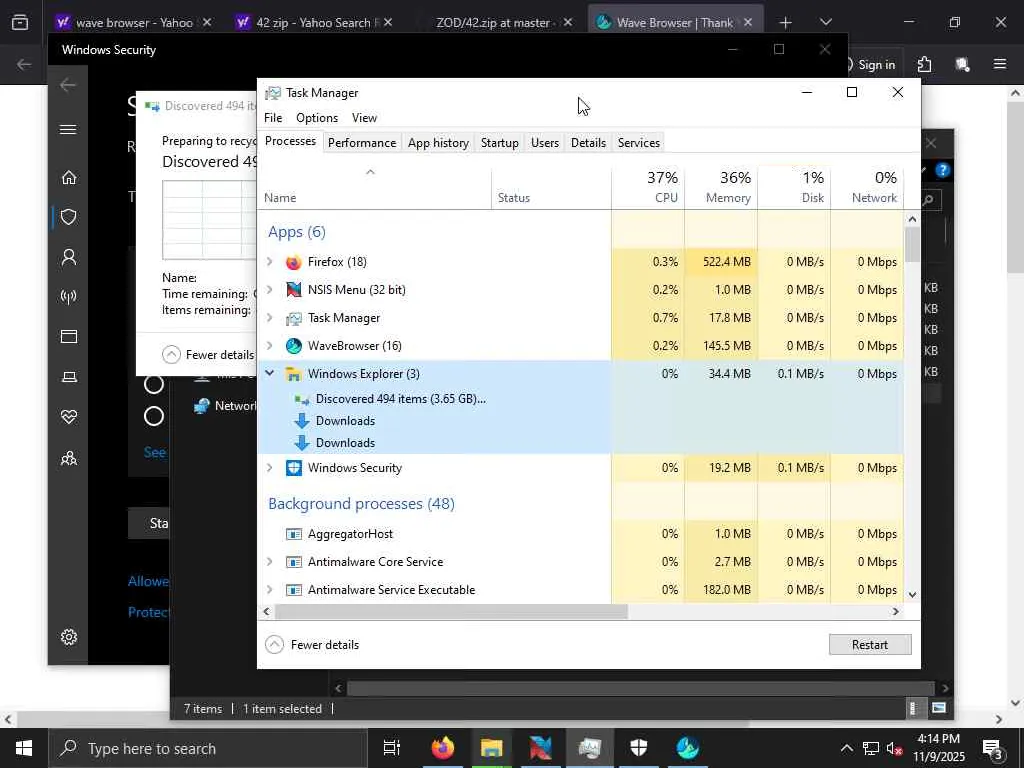Open Wave Browser taskbar icon
Viewport: 1024px width, 768px height.
[688, 748]
